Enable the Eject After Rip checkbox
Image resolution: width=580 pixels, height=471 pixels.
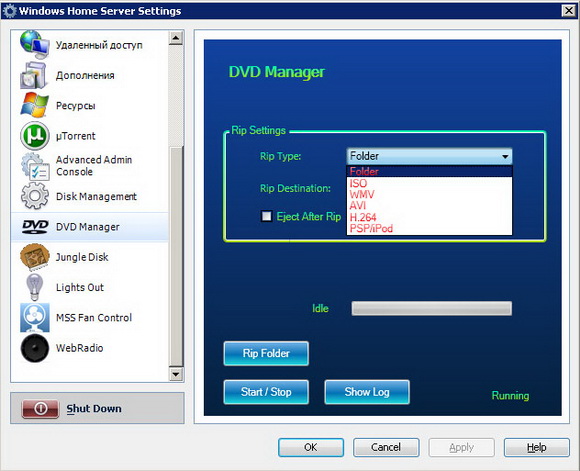click(266, 216)
